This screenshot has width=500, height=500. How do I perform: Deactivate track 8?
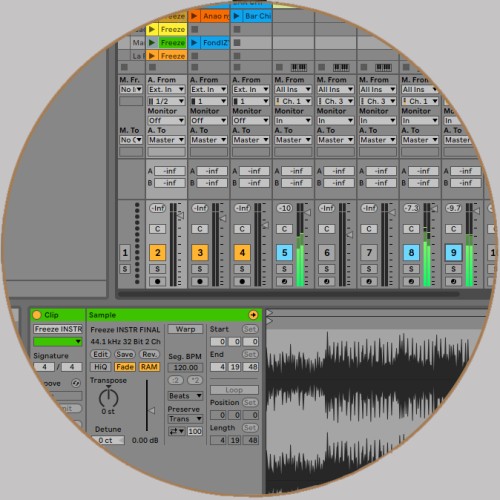[411, 253]
